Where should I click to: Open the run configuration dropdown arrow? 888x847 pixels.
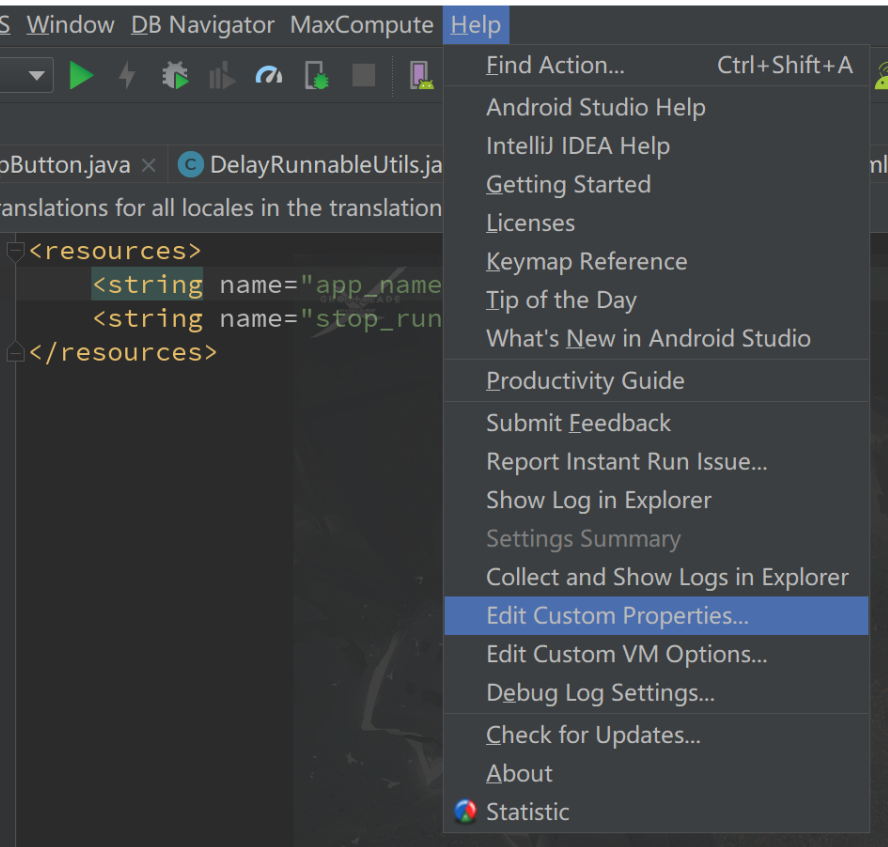pyautogui.click(x=37, y=75)
